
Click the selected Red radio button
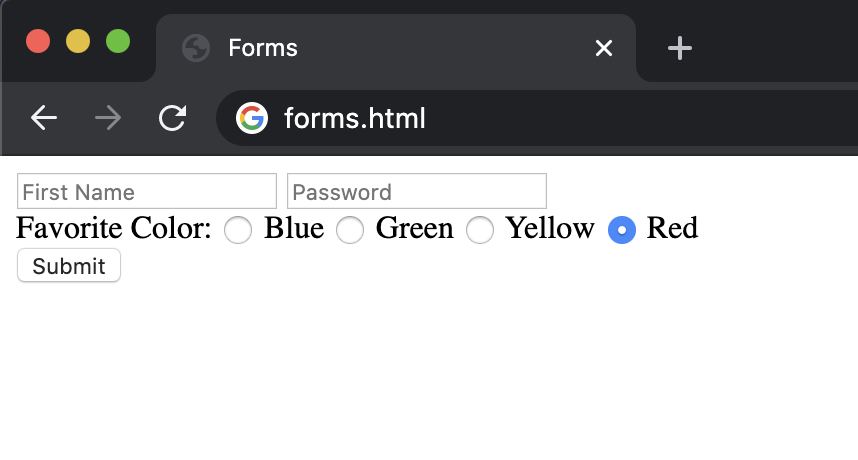[622, 230]
